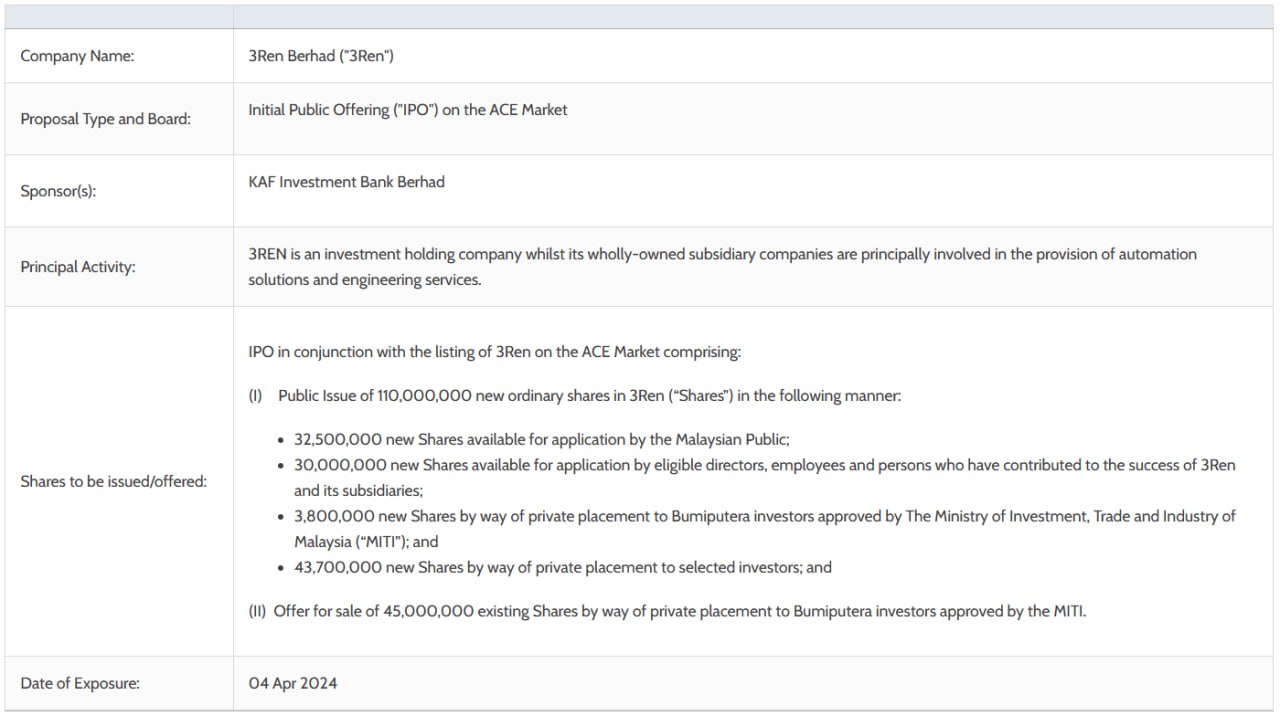Select the 'Shares to be issued/offered:' label
The height and width of the screenshot is (716, 1280).
pos(113,482)
